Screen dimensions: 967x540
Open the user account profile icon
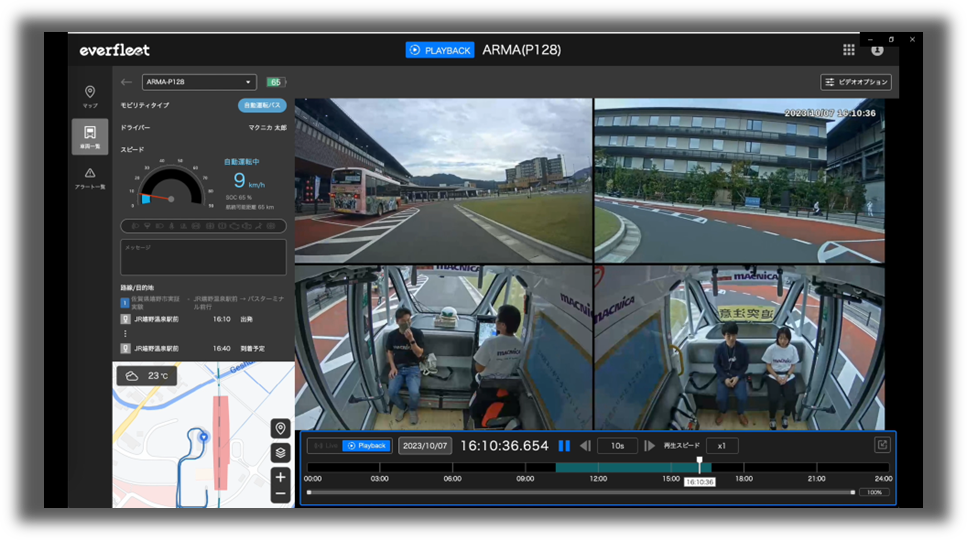[877, 50]
